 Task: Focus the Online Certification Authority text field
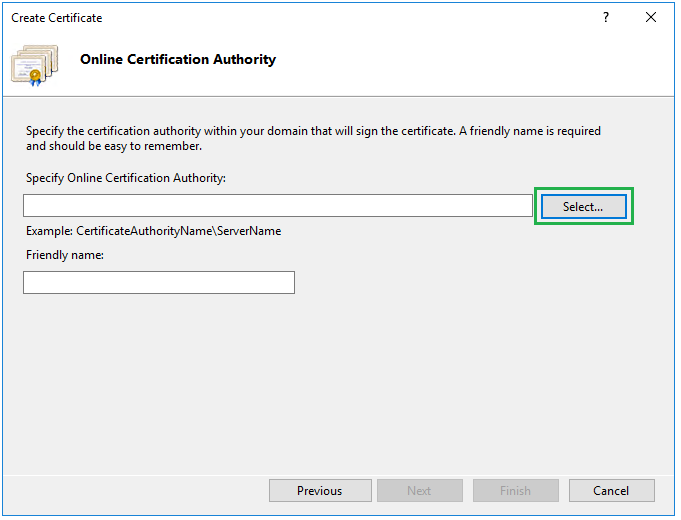[278, 206]
